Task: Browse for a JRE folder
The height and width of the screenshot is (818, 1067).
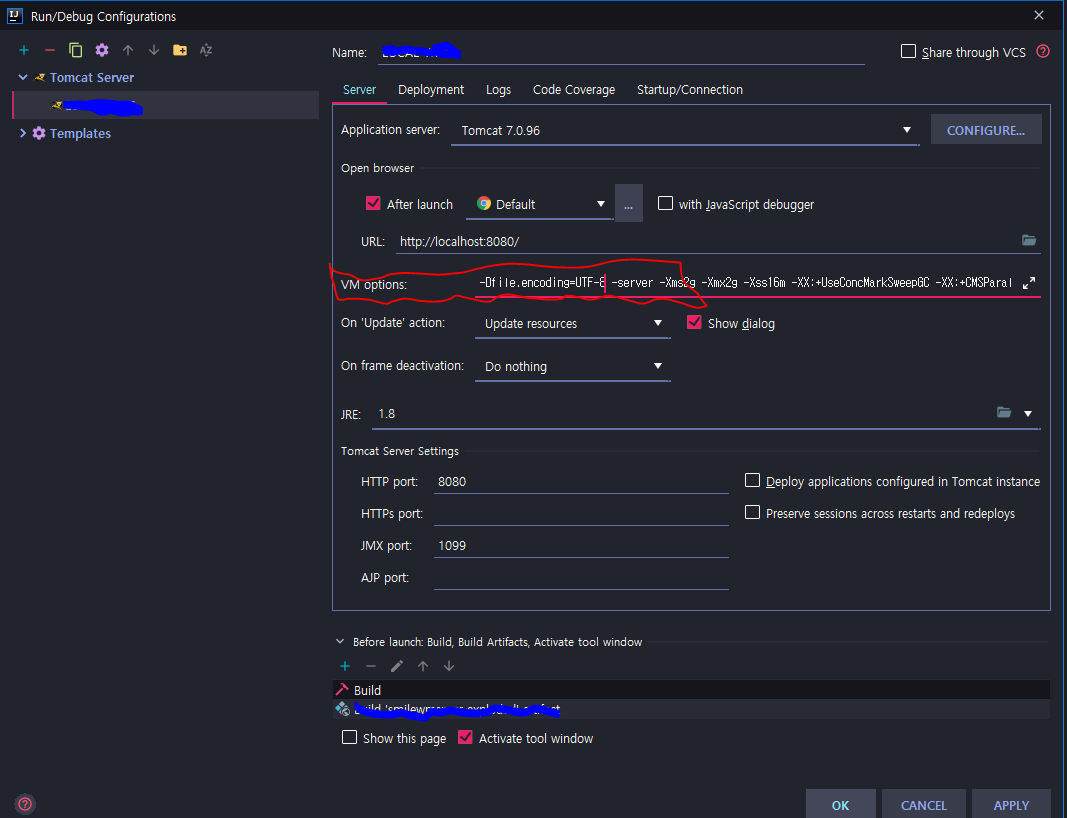Action: (x=1004, y=412)
